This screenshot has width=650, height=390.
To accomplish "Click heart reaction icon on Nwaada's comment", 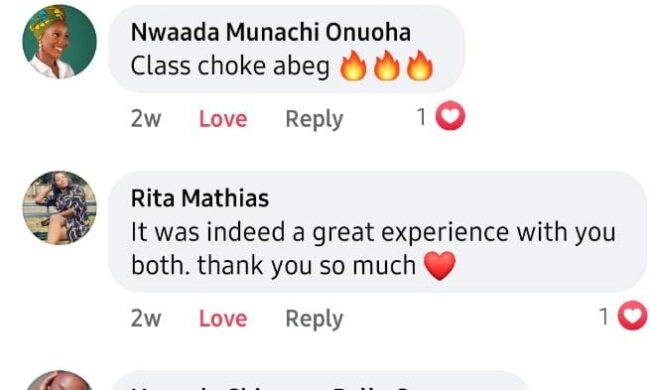I will [450, 116].
